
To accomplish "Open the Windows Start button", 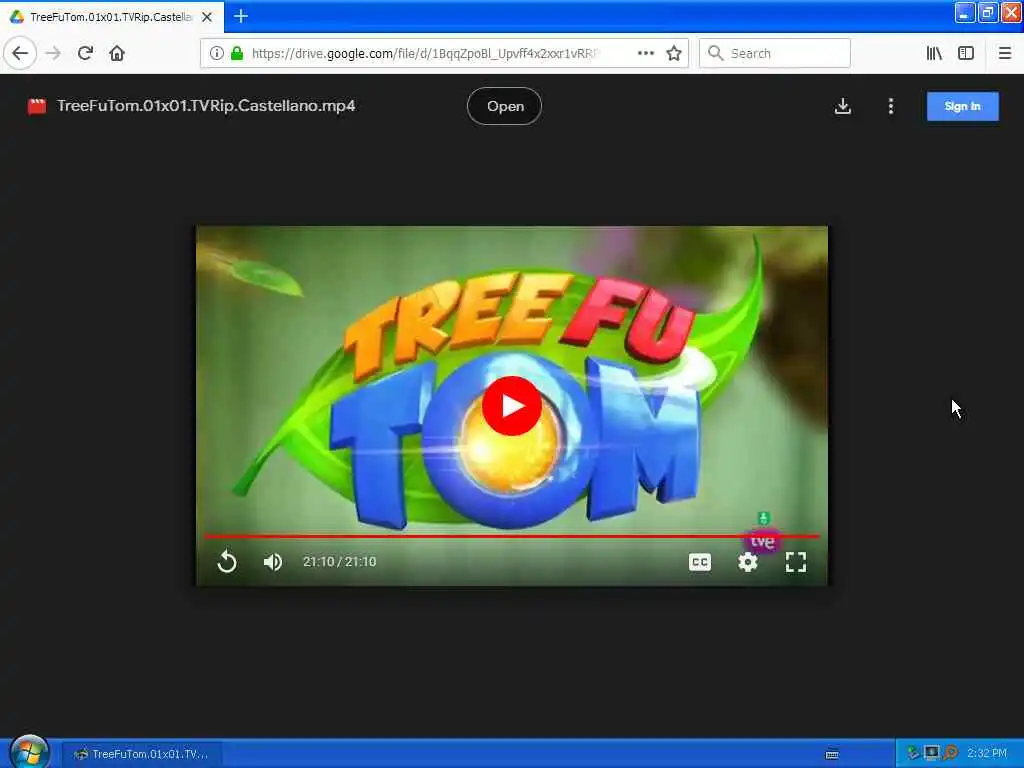I will (x=29, y=752).
